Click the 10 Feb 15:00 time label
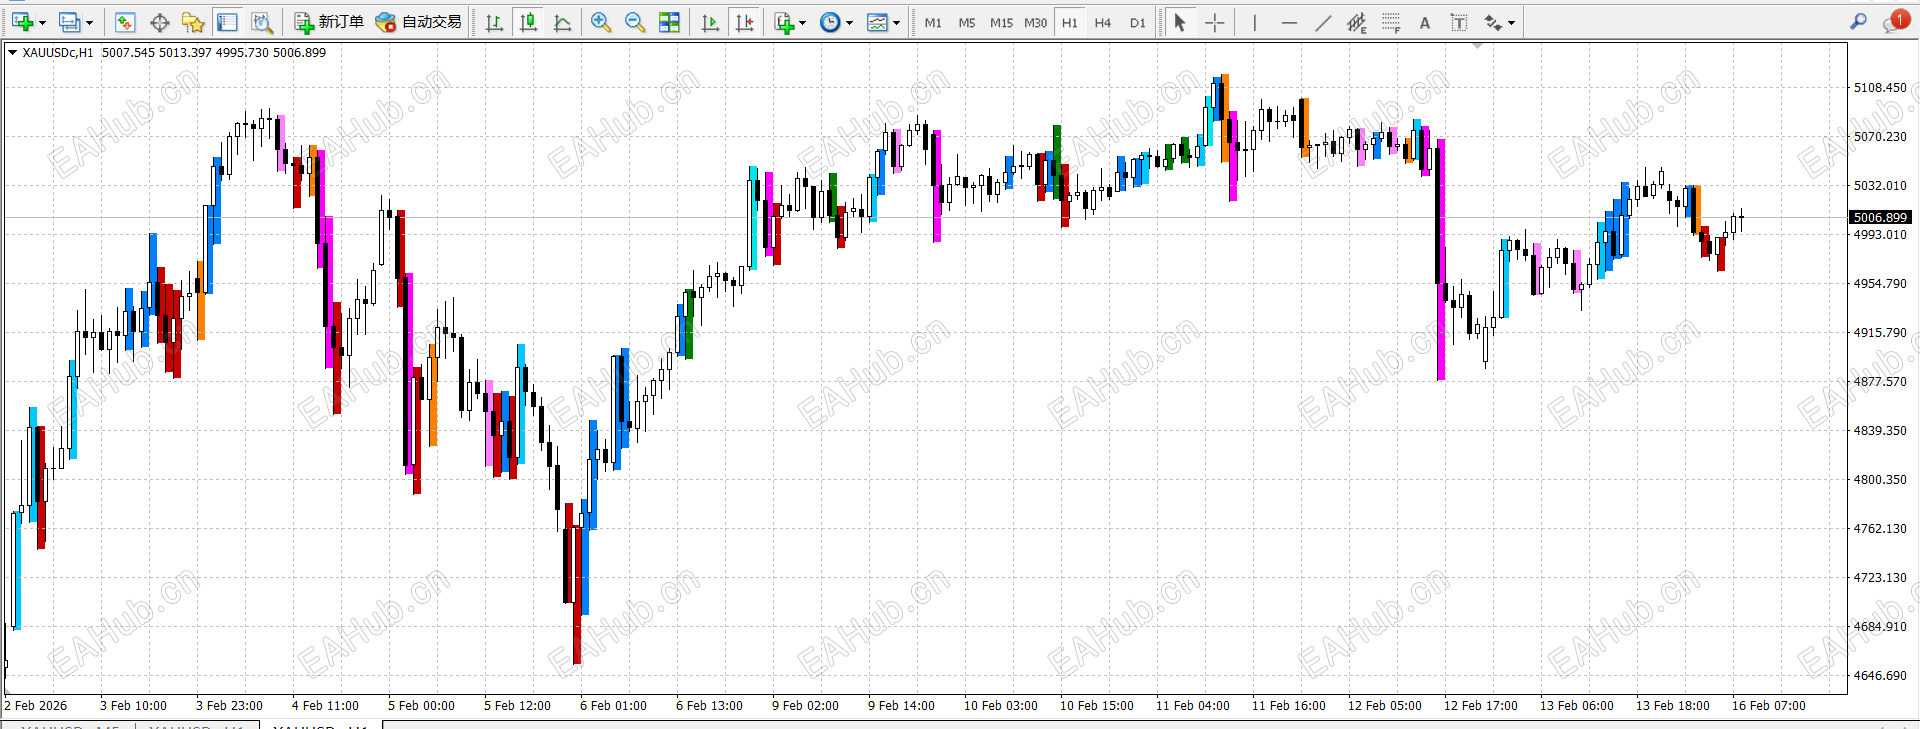The height and width of the screenshot is (729, 1920). (x=1097, y=706)
